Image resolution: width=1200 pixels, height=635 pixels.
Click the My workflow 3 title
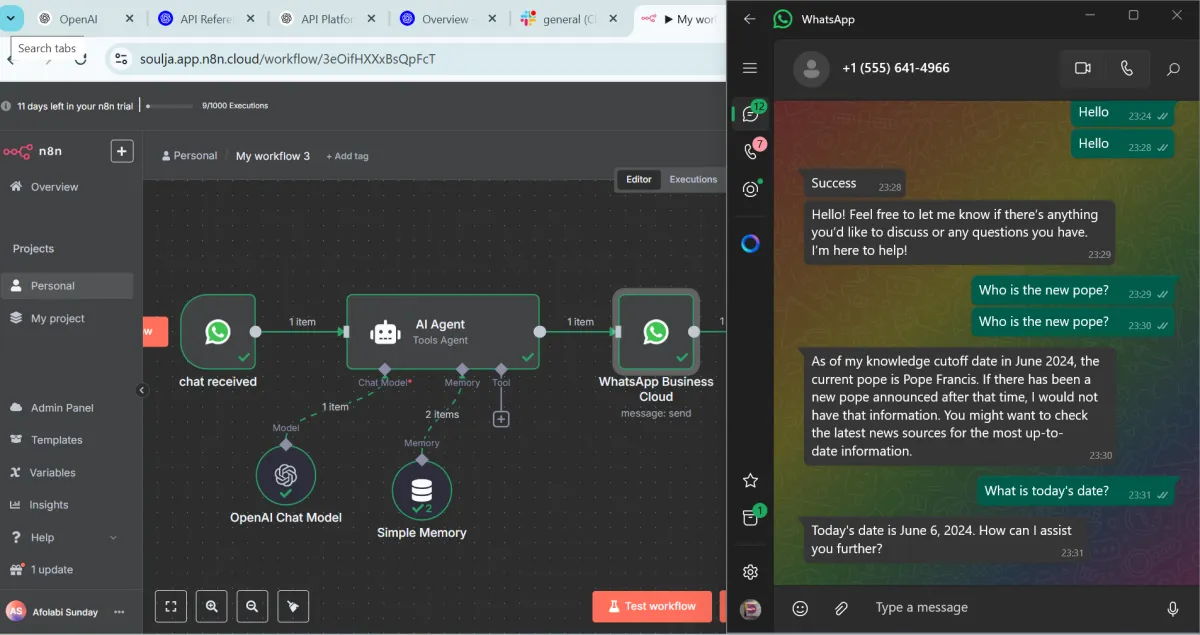tap(273, 156)
